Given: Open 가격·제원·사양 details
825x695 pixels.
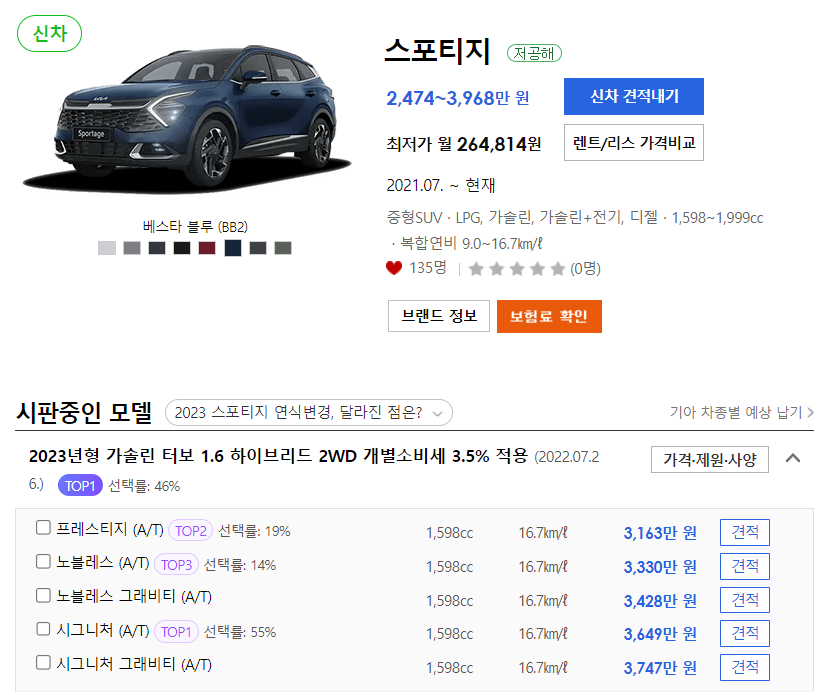Looking at the screenshot, I should tap(710, 460).
